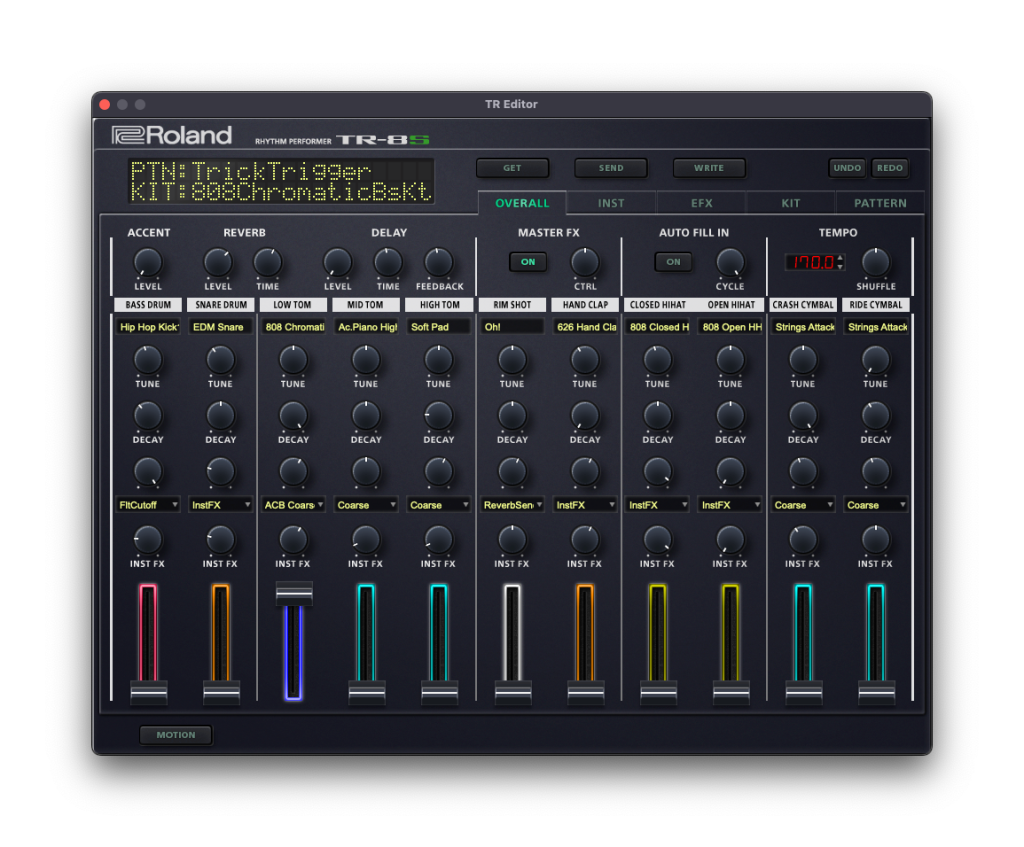Expand the ACB Coarse dropdown for Low Tom
Image resolution: width=1024 pixels, height=847 pixels.
pos(293,505)
